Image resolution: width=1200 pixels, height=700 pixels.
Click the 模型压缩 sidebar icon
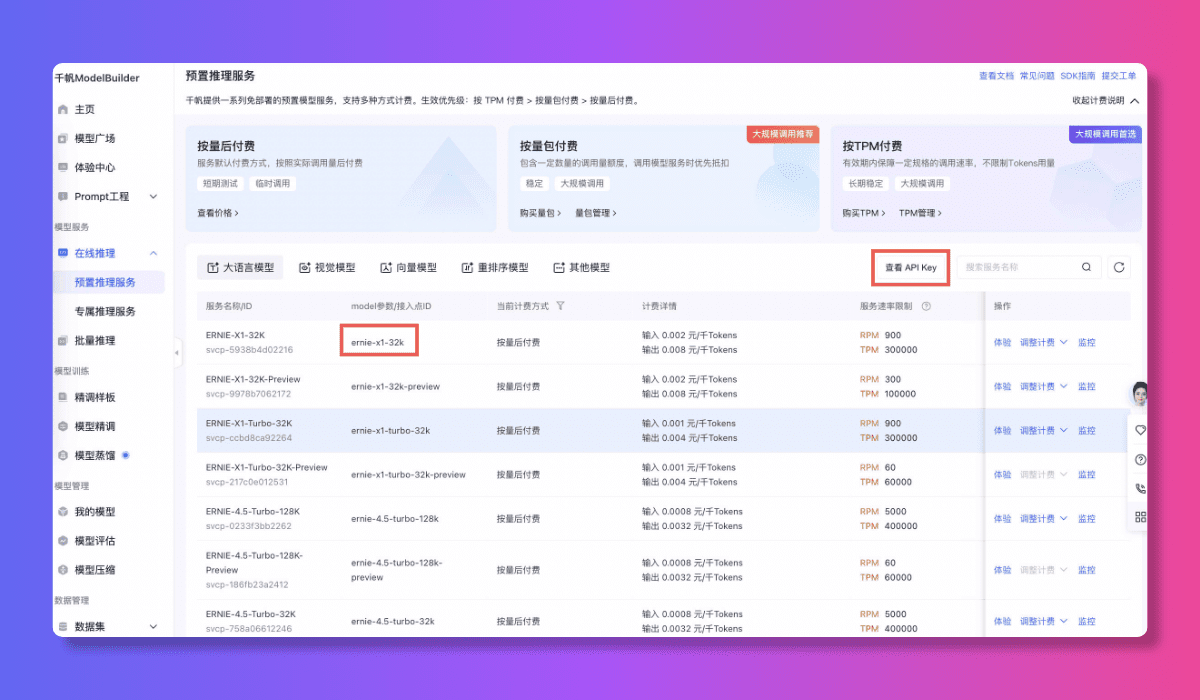(x=64, y=569)
